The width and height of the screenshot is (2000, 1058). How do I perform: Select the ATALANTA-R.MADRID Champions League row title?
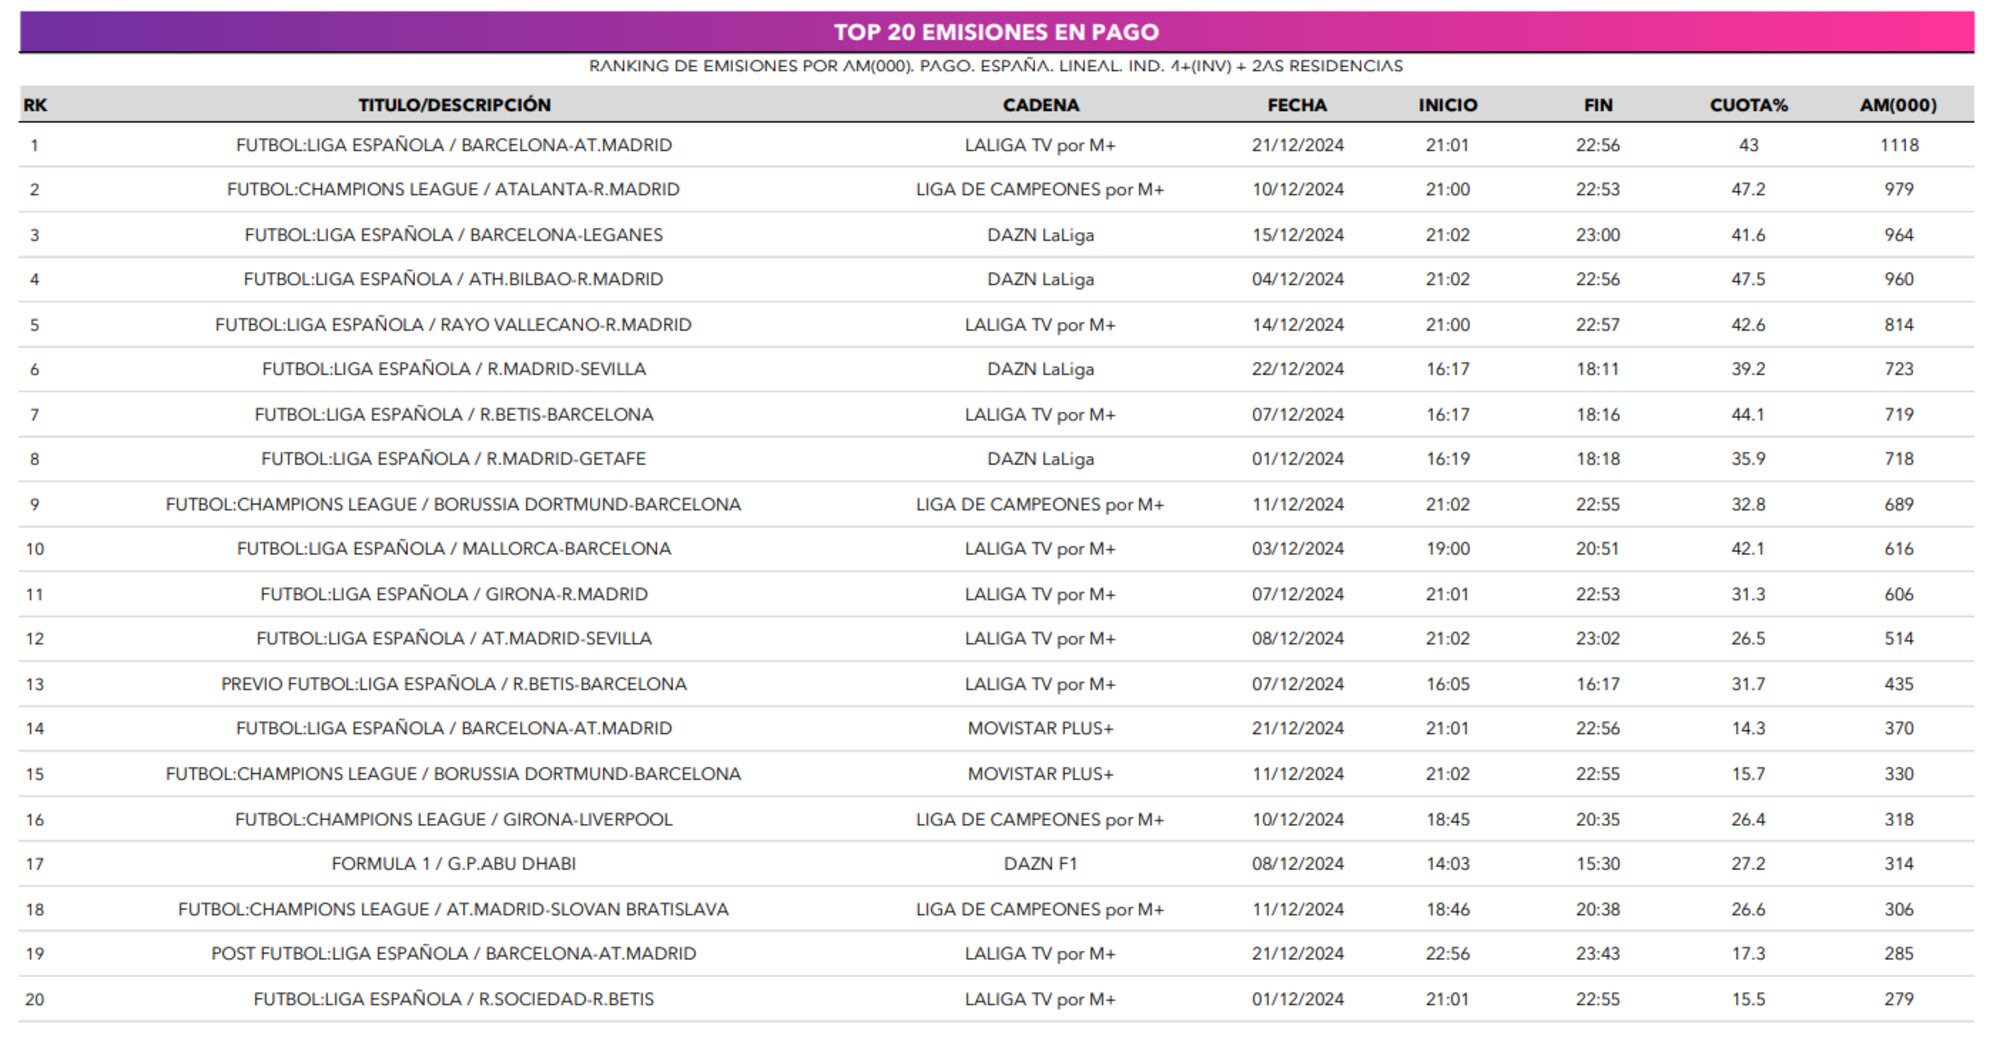point(453,189)
